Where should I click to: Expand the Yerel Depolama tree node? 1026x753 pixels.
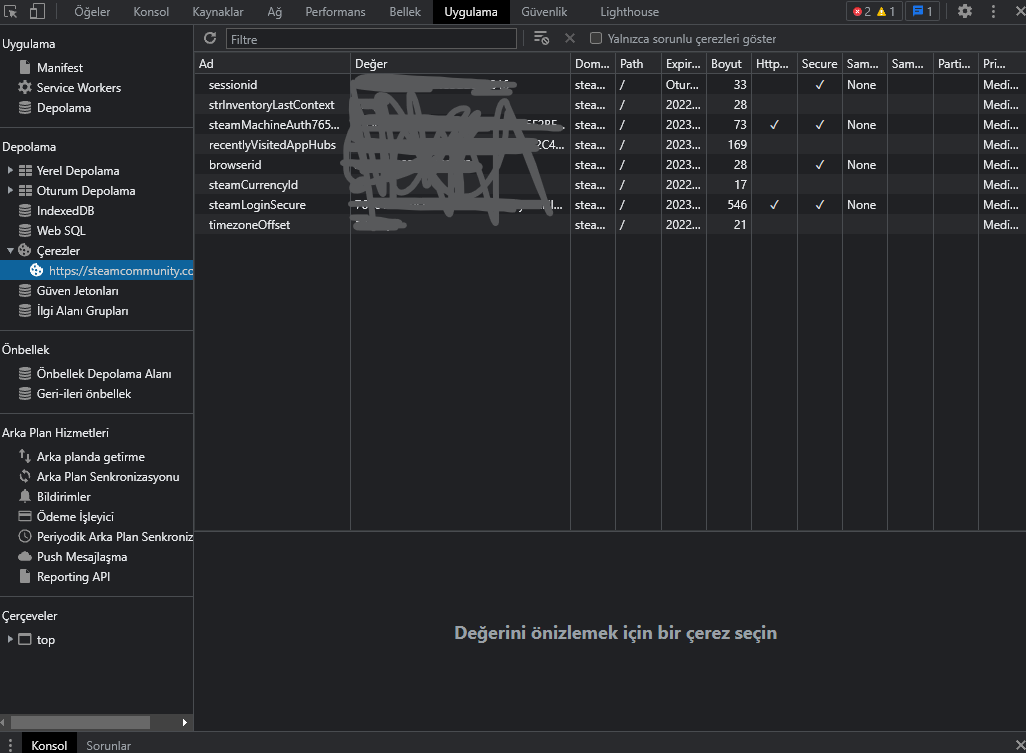tap(10, 171)
